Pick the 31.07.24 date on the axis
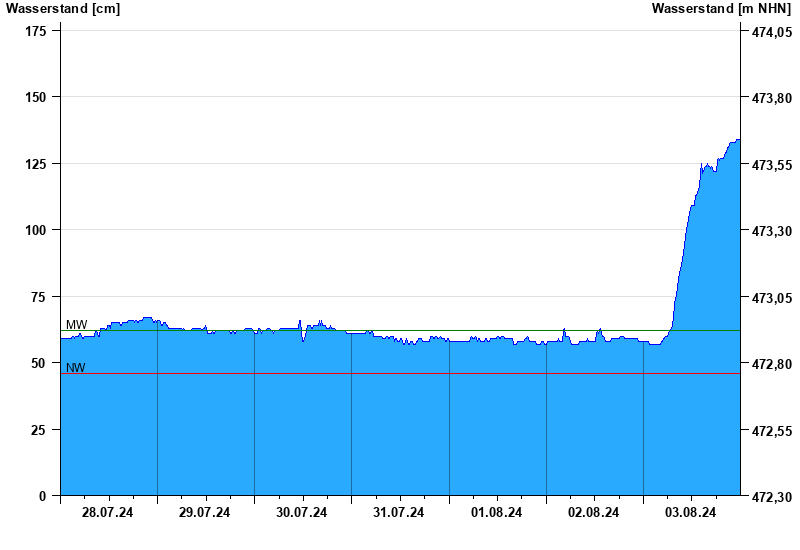The image size is (800, 550). pos(399,513)
